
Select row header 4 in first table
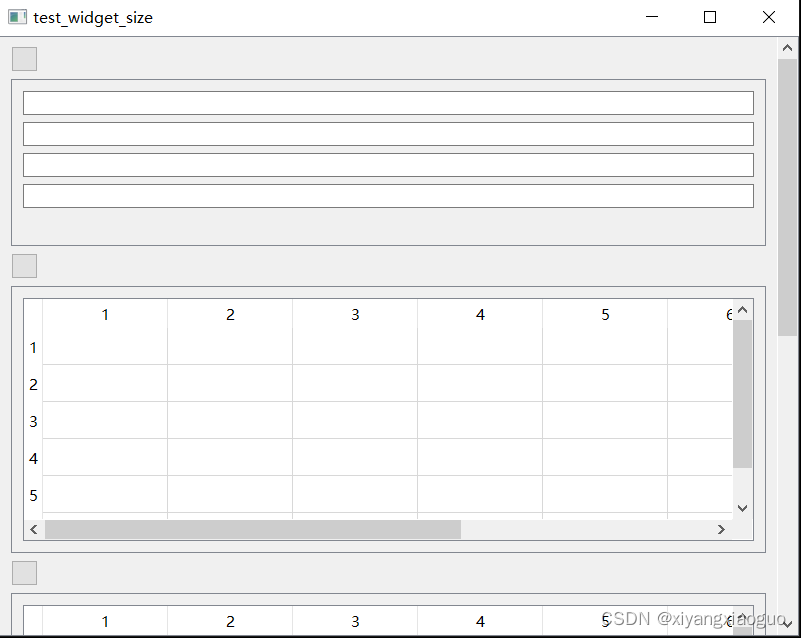(x=33, y=458)
